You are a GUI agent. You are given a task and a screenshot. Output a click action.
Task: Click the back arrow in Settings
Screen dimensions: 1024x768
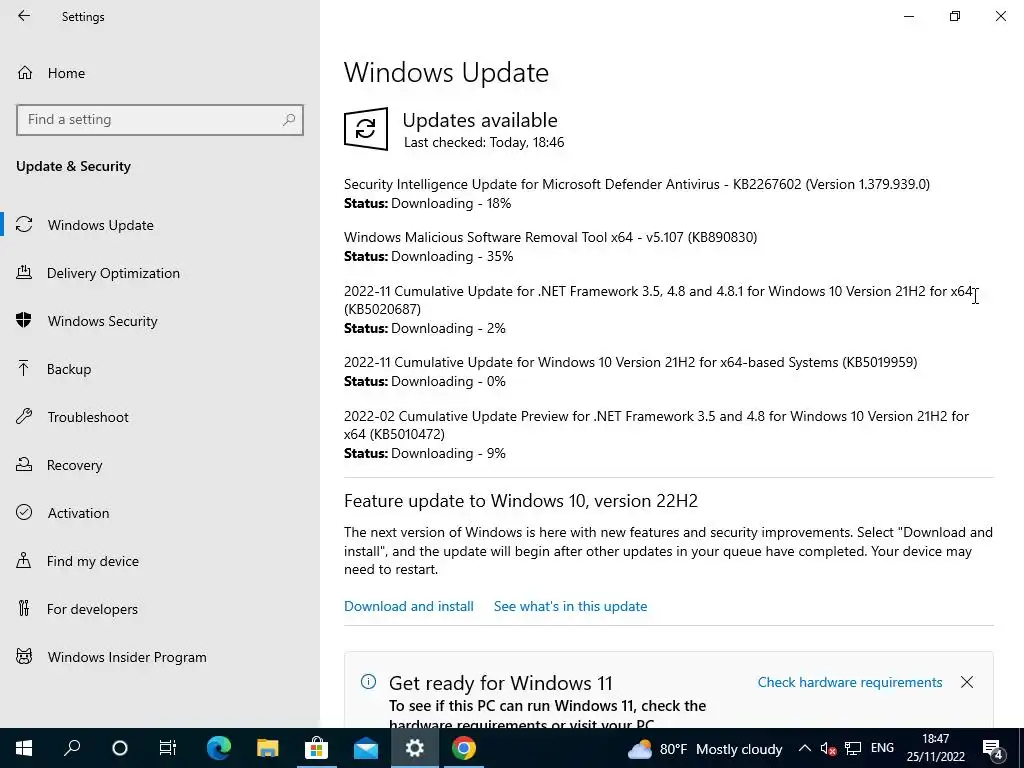24,16
